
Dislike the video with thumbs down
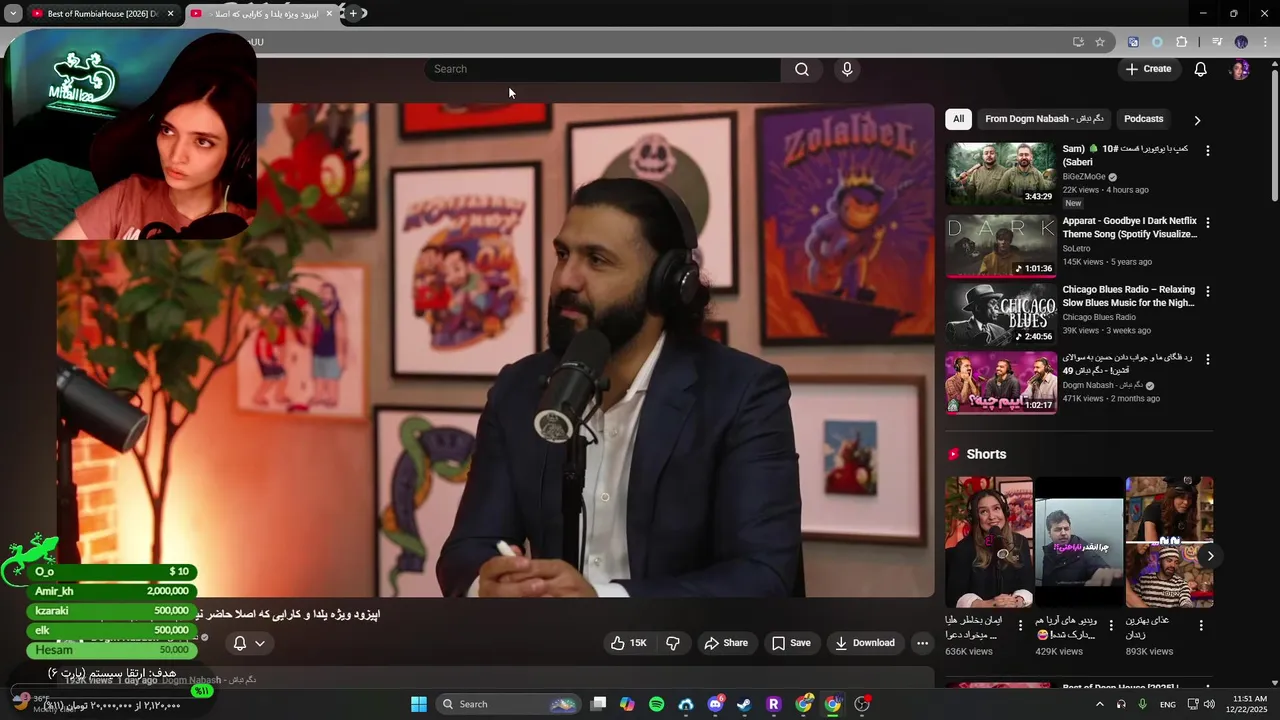tap(673, 643)
